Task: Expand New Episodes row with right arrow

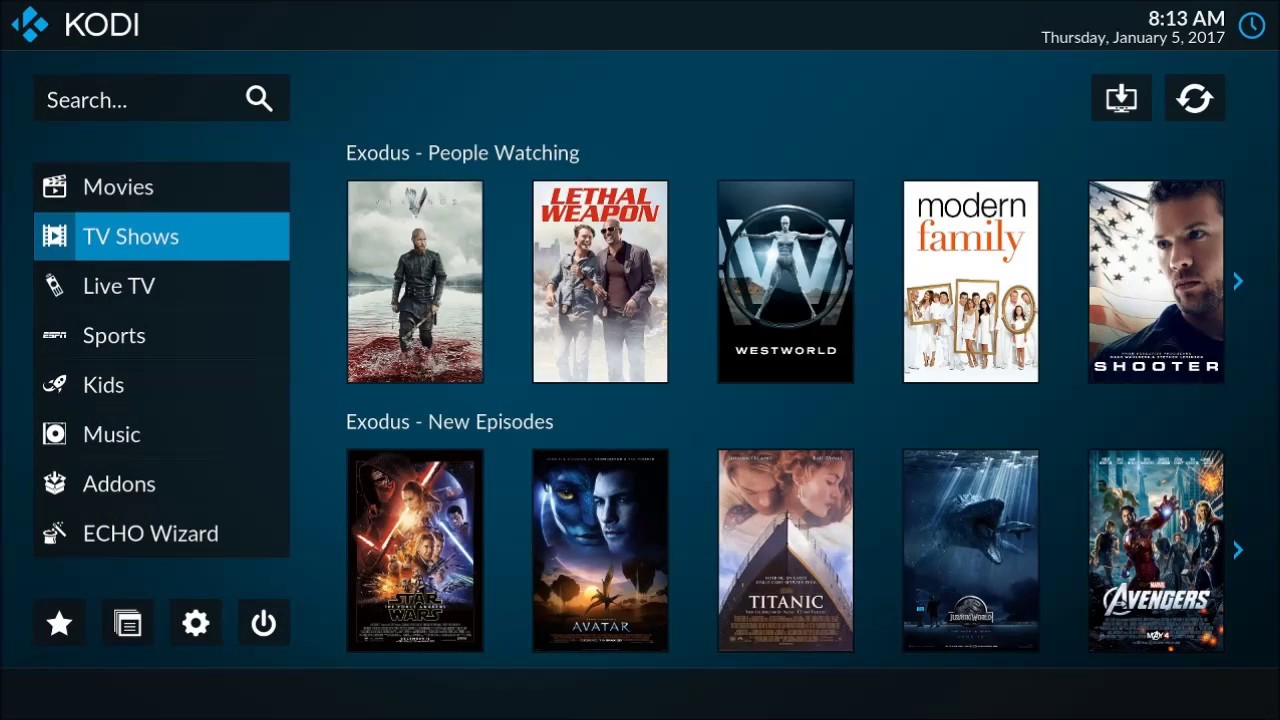Action: [1238, 550]
